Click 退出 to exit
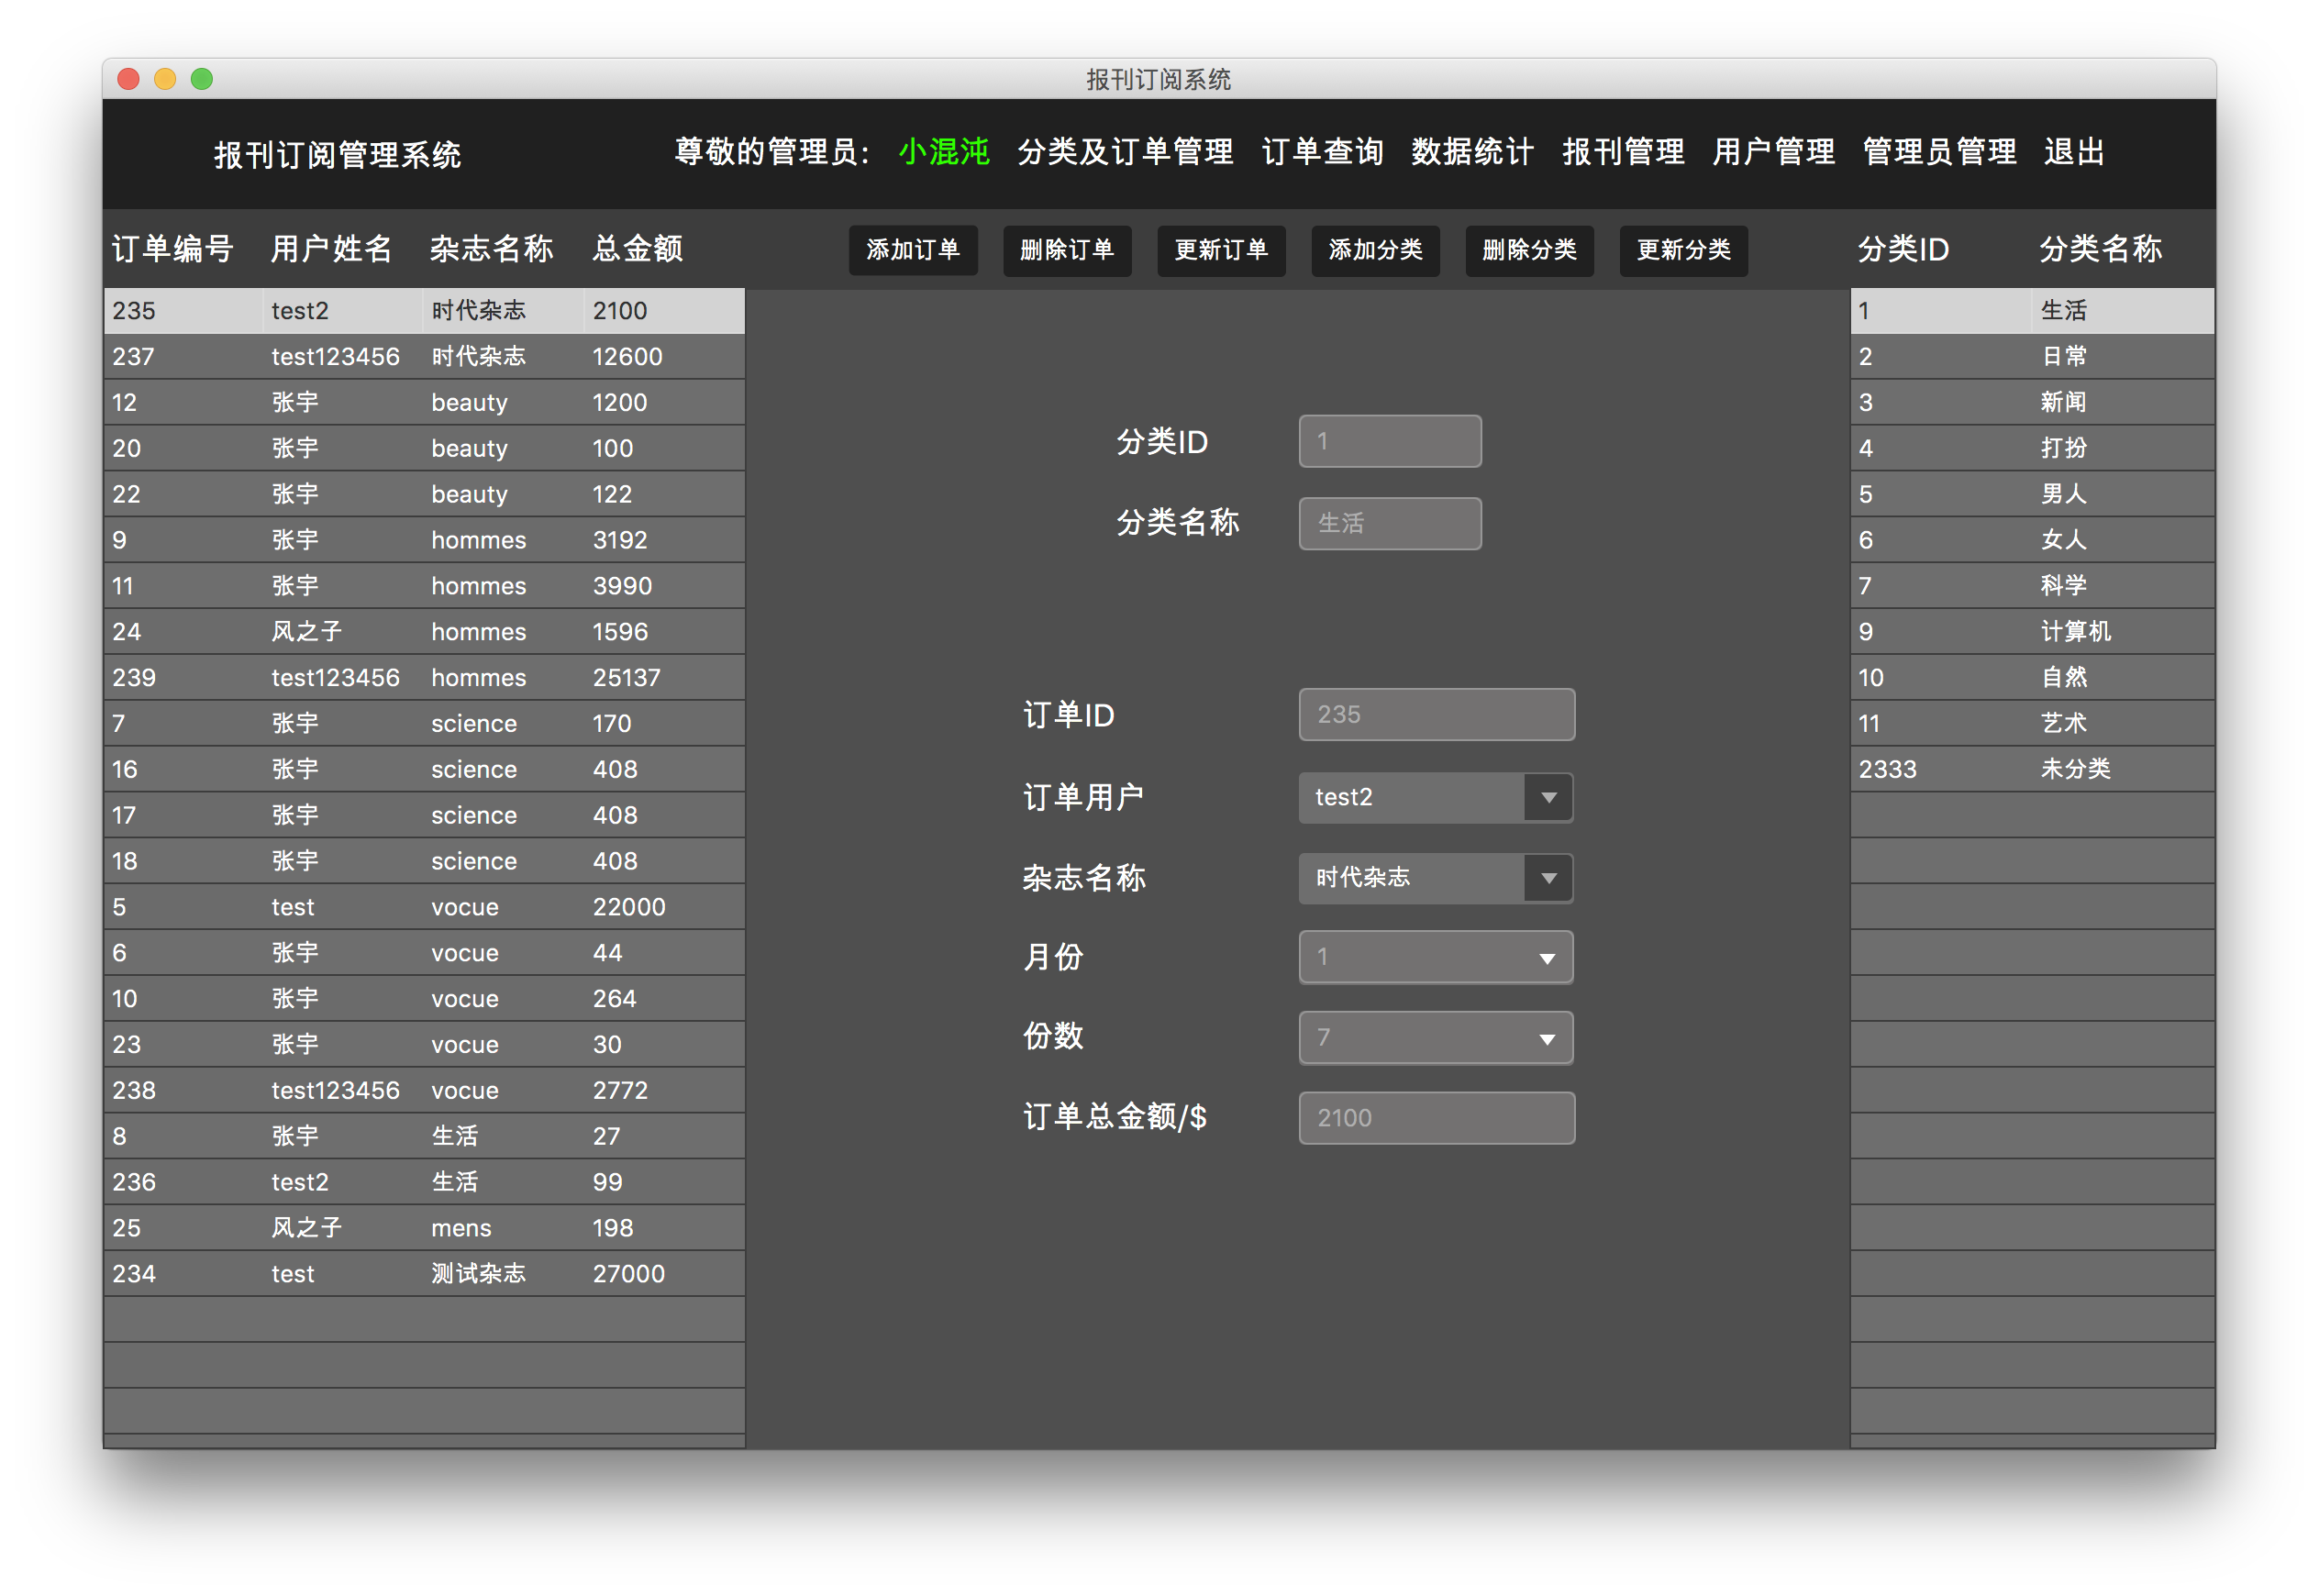Viewport: 2319px width, 1596px height. point(2074,152)
